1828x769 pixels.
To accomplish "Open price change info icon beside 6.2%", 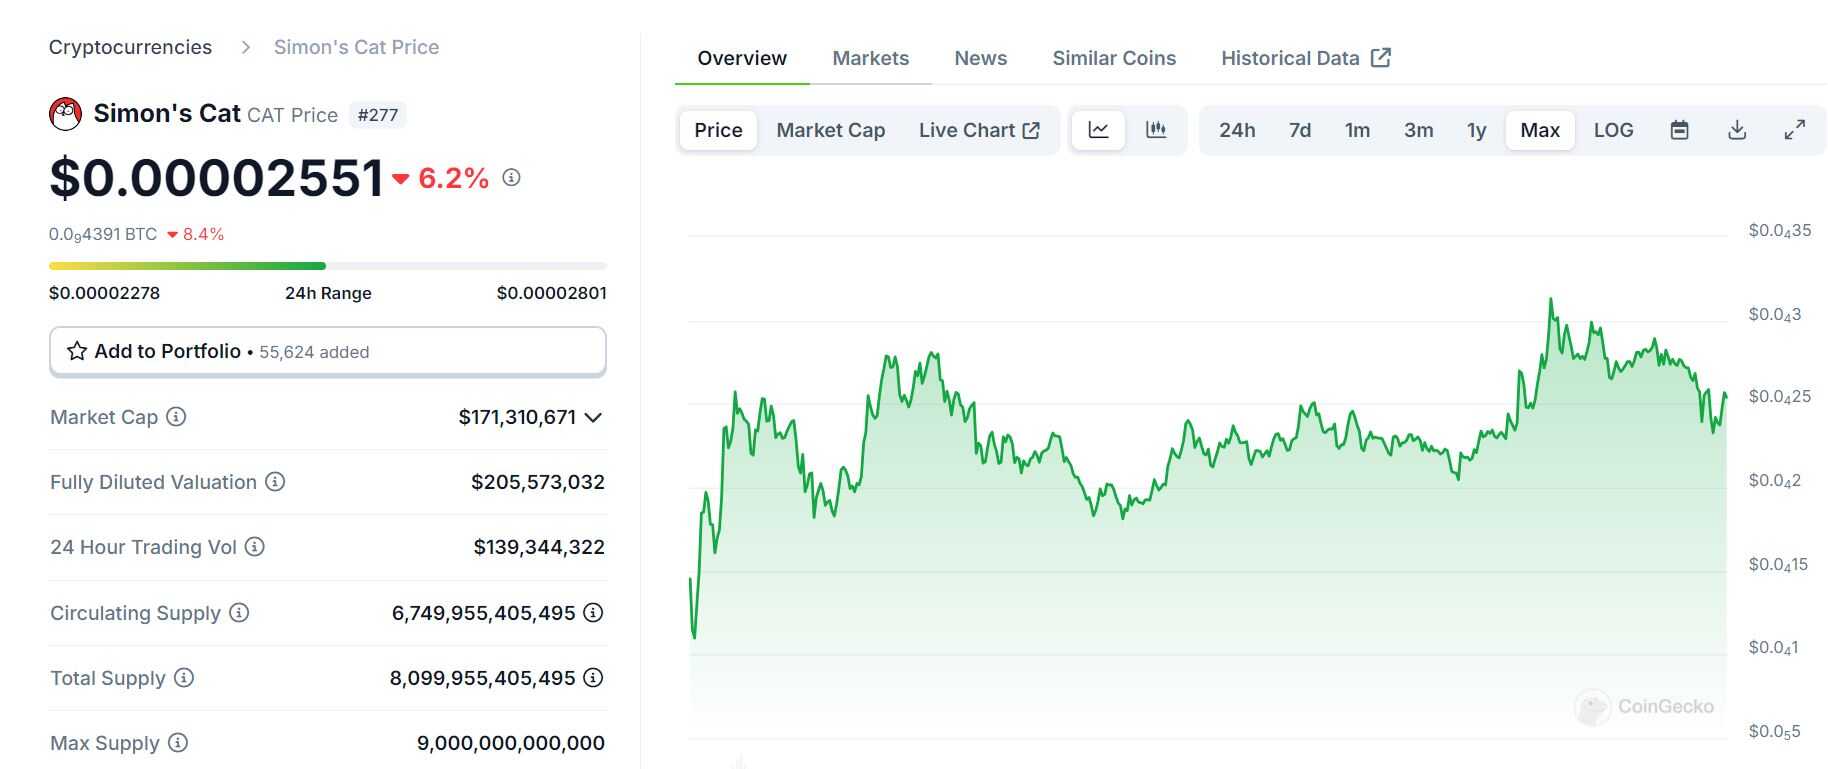I will (511, 178).
